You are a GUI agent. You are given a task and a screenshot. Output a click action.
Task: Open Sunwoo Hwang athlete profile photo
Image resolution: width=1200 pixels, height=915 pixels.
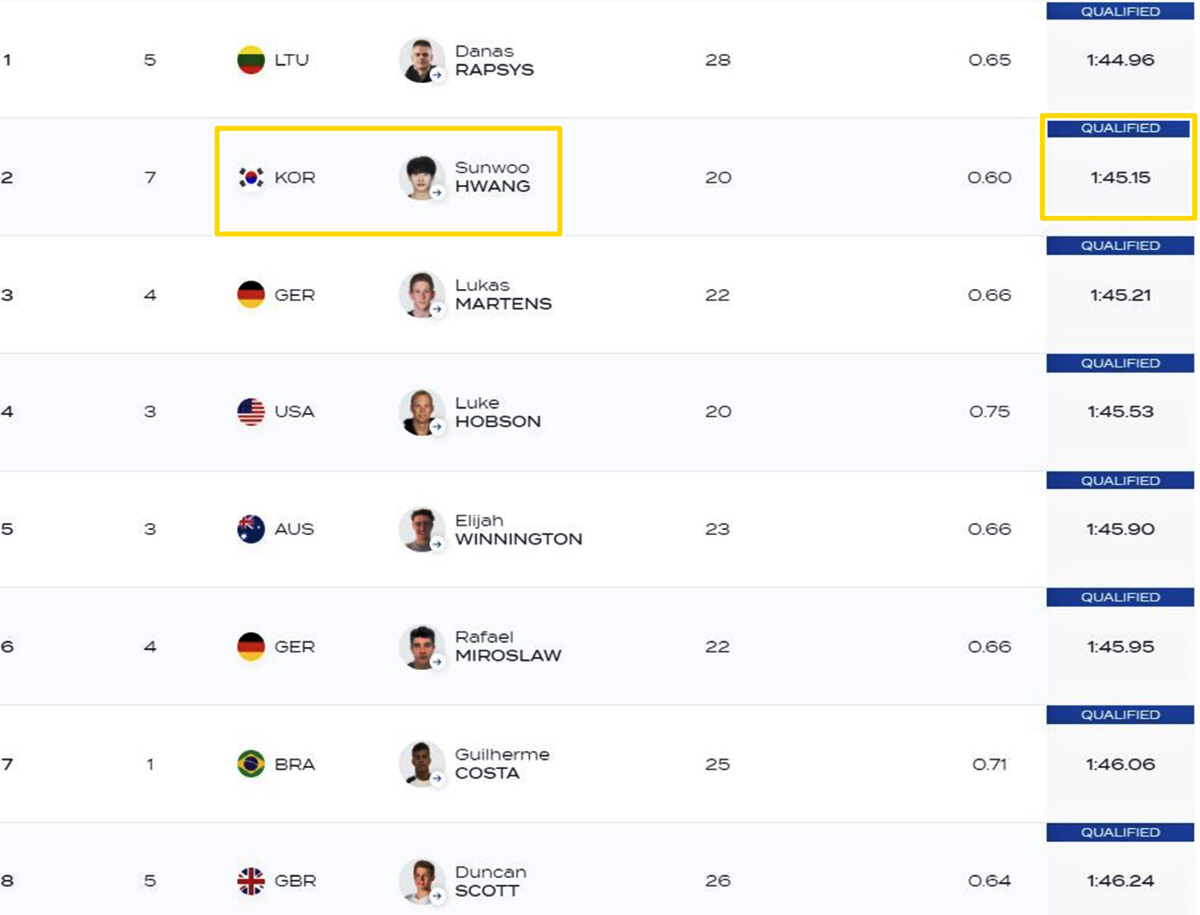(421, 178)
